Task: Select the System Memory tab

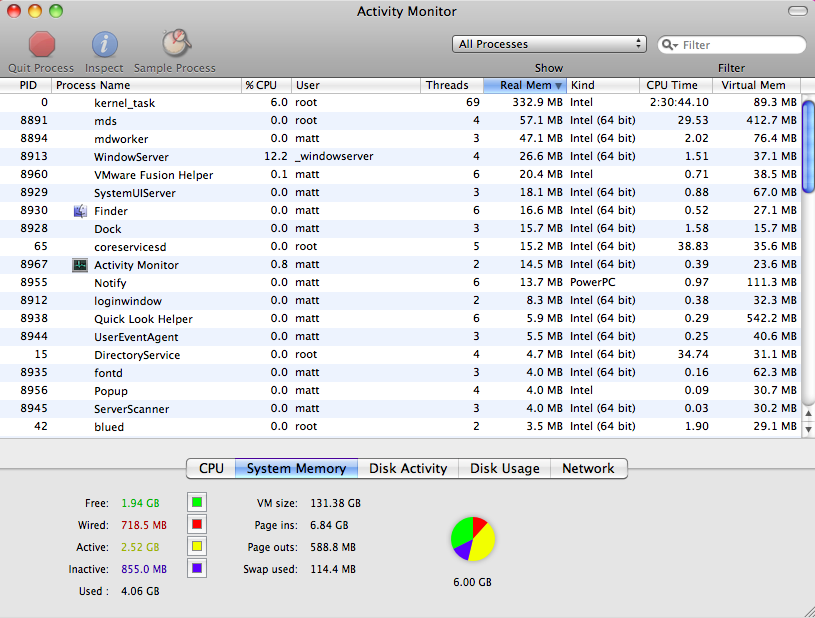Action: pos(296,468)
